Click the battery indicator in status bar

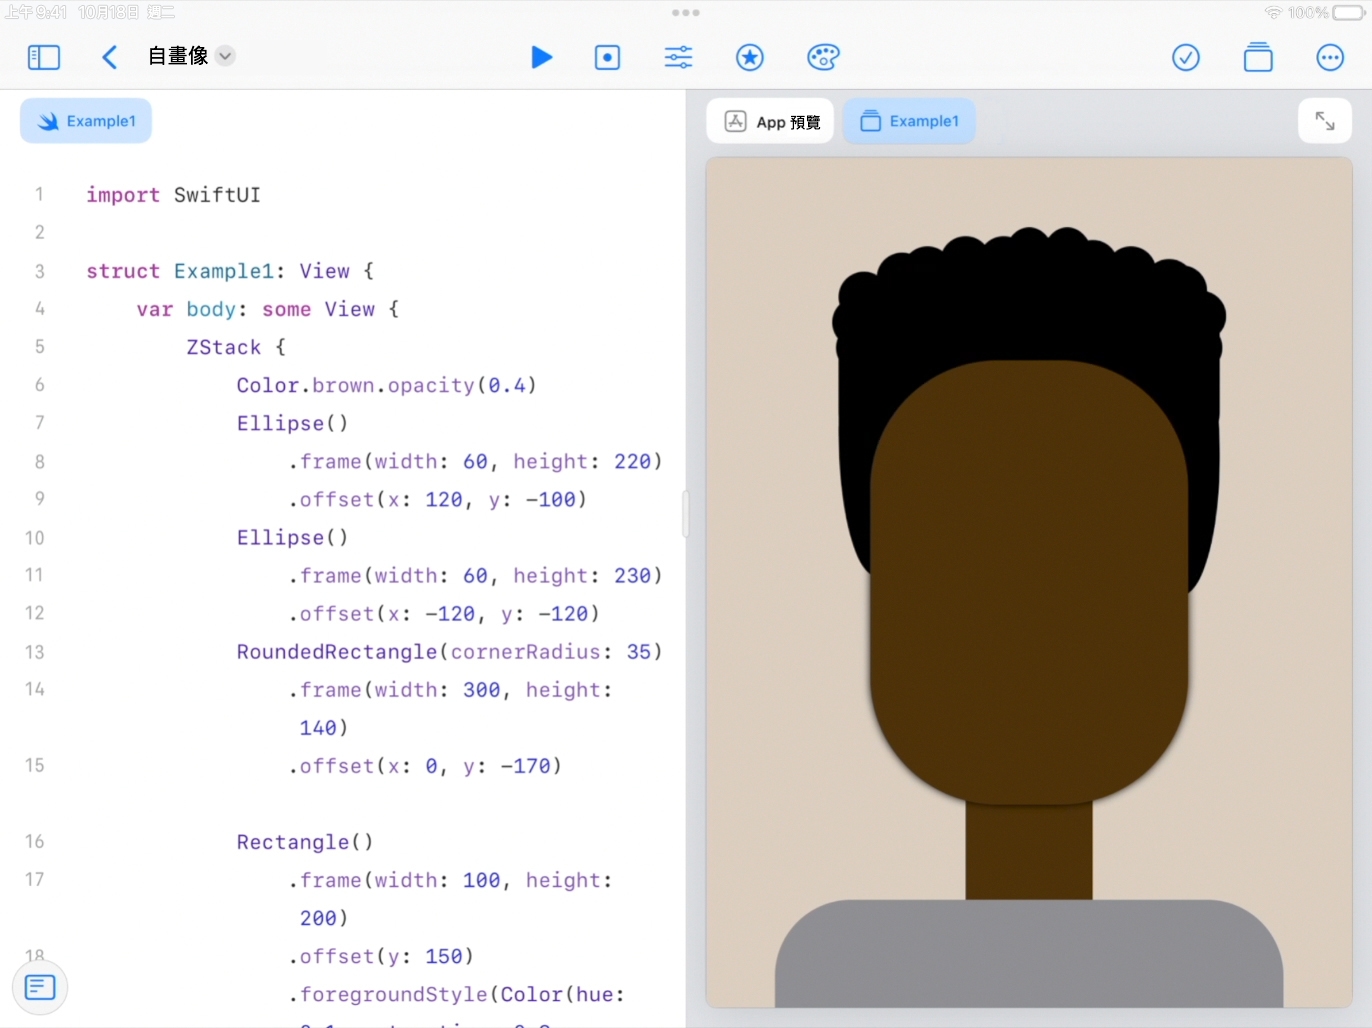coord(1348,13)
